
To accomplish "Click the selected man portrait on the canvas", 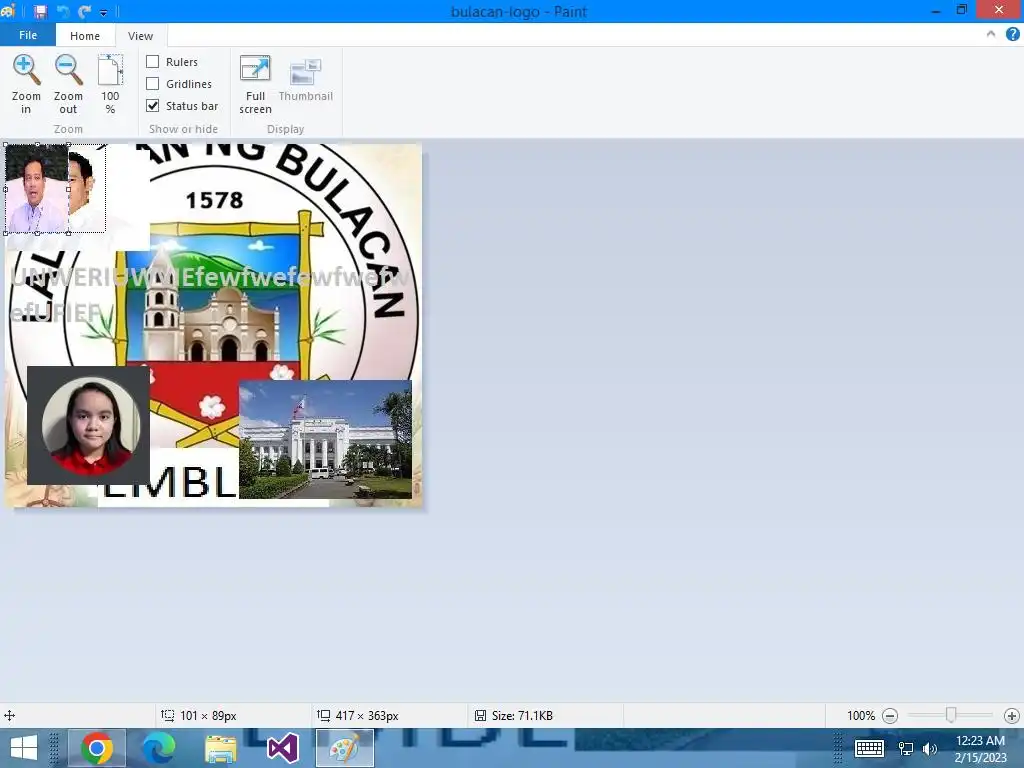I will 37,189.
